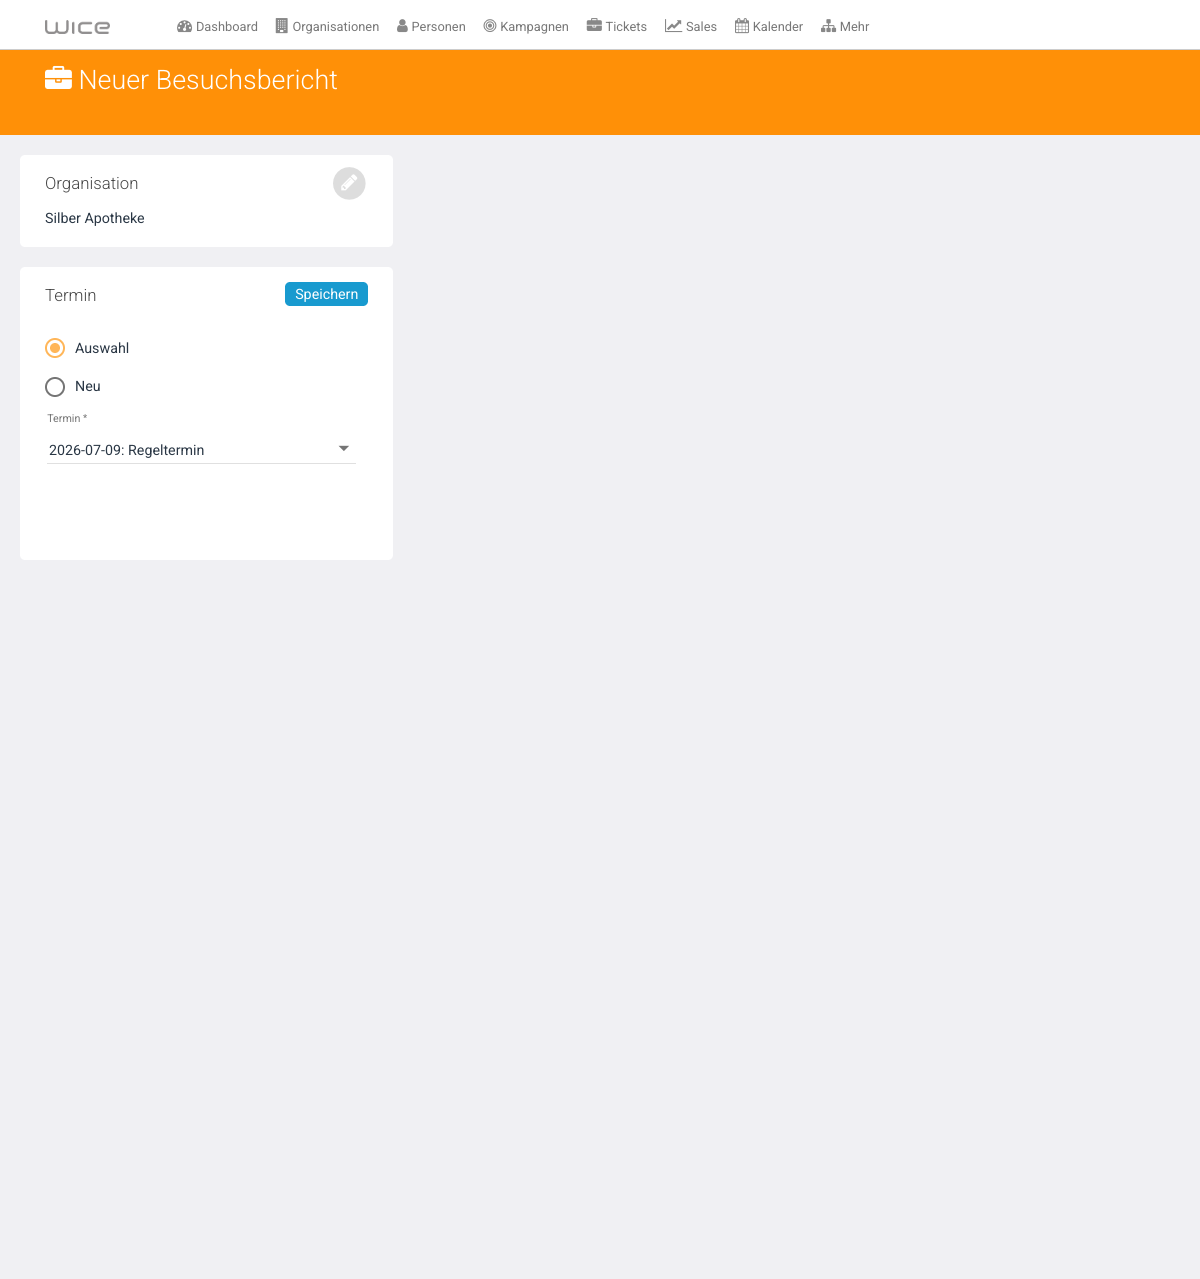Click the Kalender calendar icon

pyautogui.click(x=742, y=26)
